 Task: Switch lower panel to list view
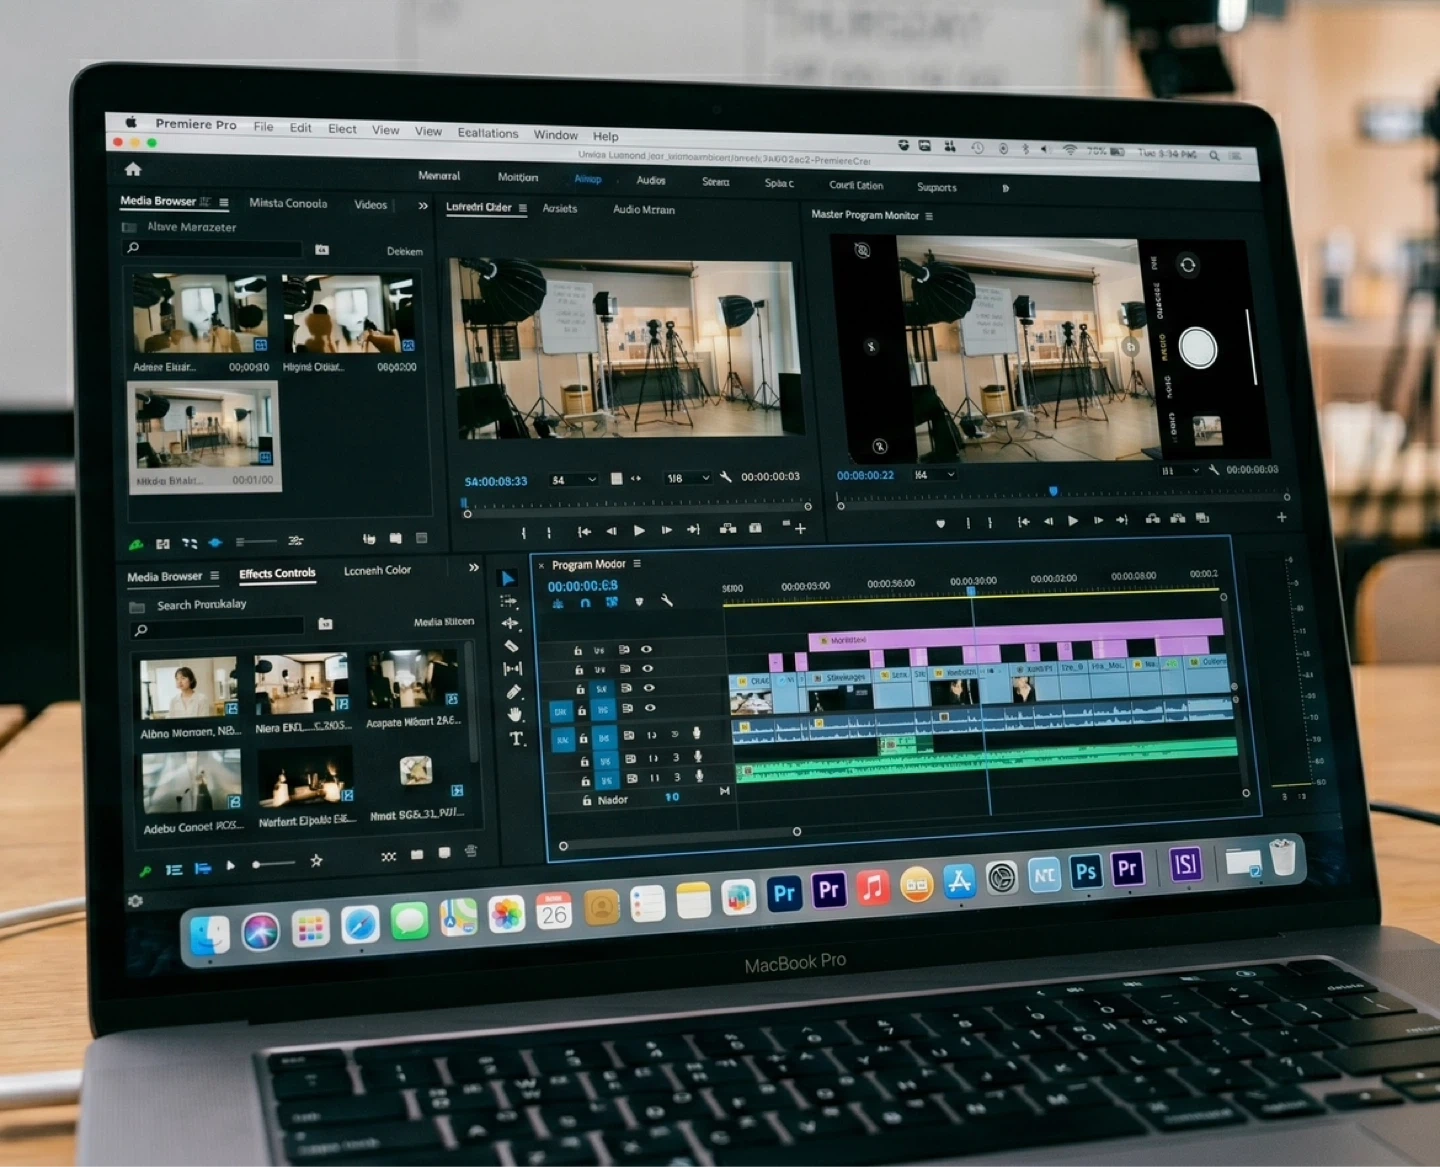pyautogui.click(x=174, y=869)
